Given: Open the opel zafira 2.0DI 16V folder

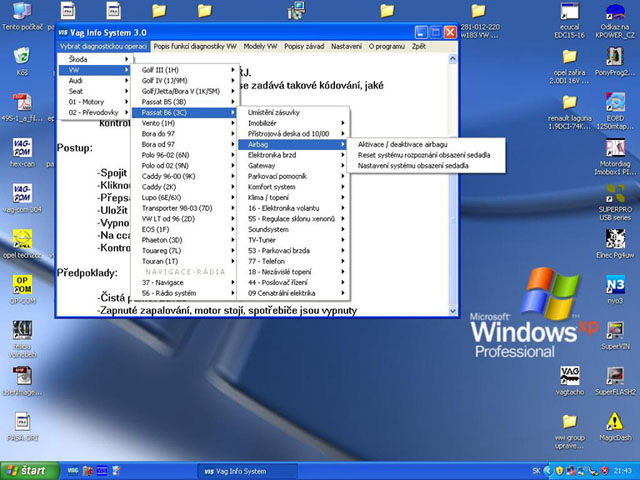Looking at the screenshot, I should point(569,66).
